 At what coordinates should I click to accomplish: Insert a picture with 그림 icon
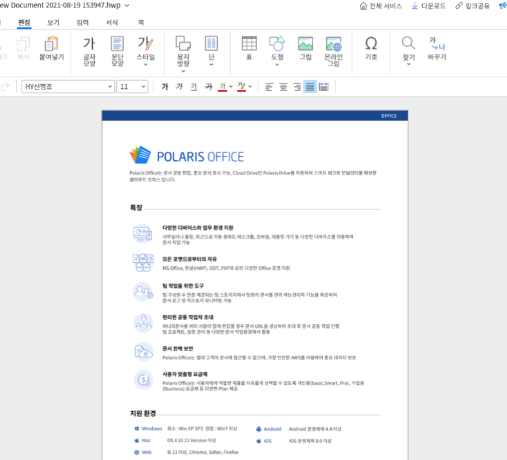305,48
